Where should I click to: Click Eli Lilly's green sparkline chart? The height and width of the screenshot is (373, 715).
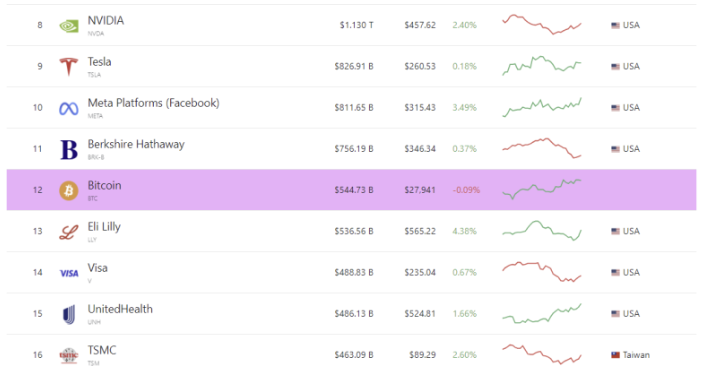542,231
